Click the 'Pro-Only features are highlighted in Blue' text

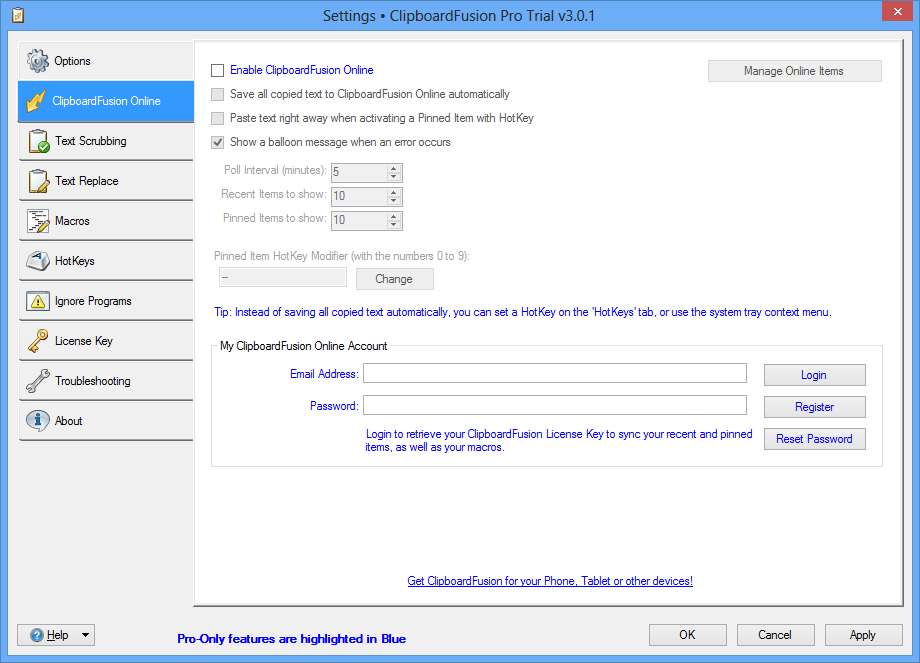click(292, 639)
